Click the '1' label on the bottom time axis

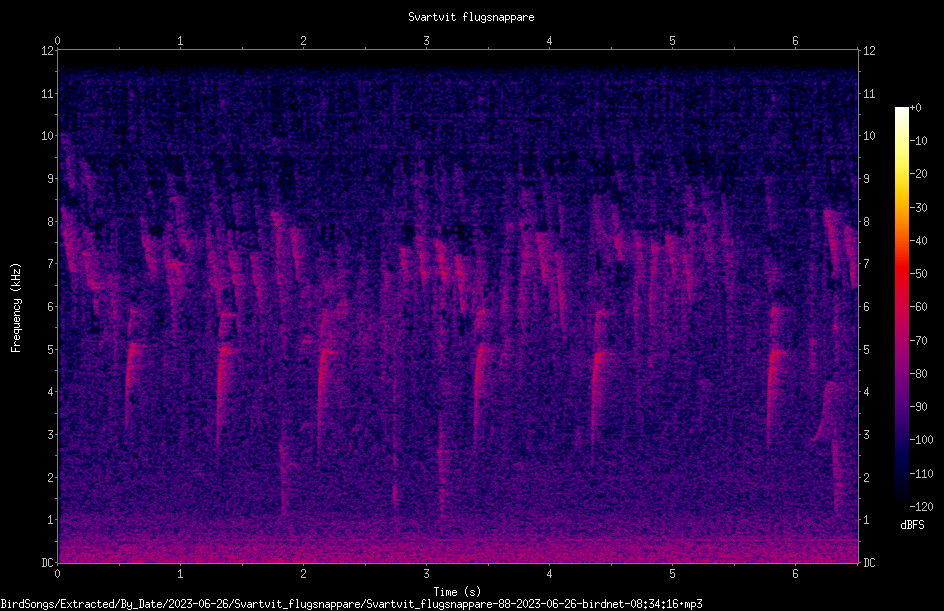[180, 574]
